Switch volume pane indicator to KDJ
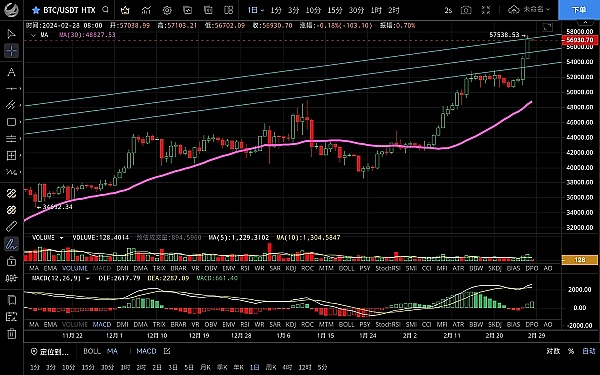Viewport: 600px width, 375px height. click(x=291, y=268)
